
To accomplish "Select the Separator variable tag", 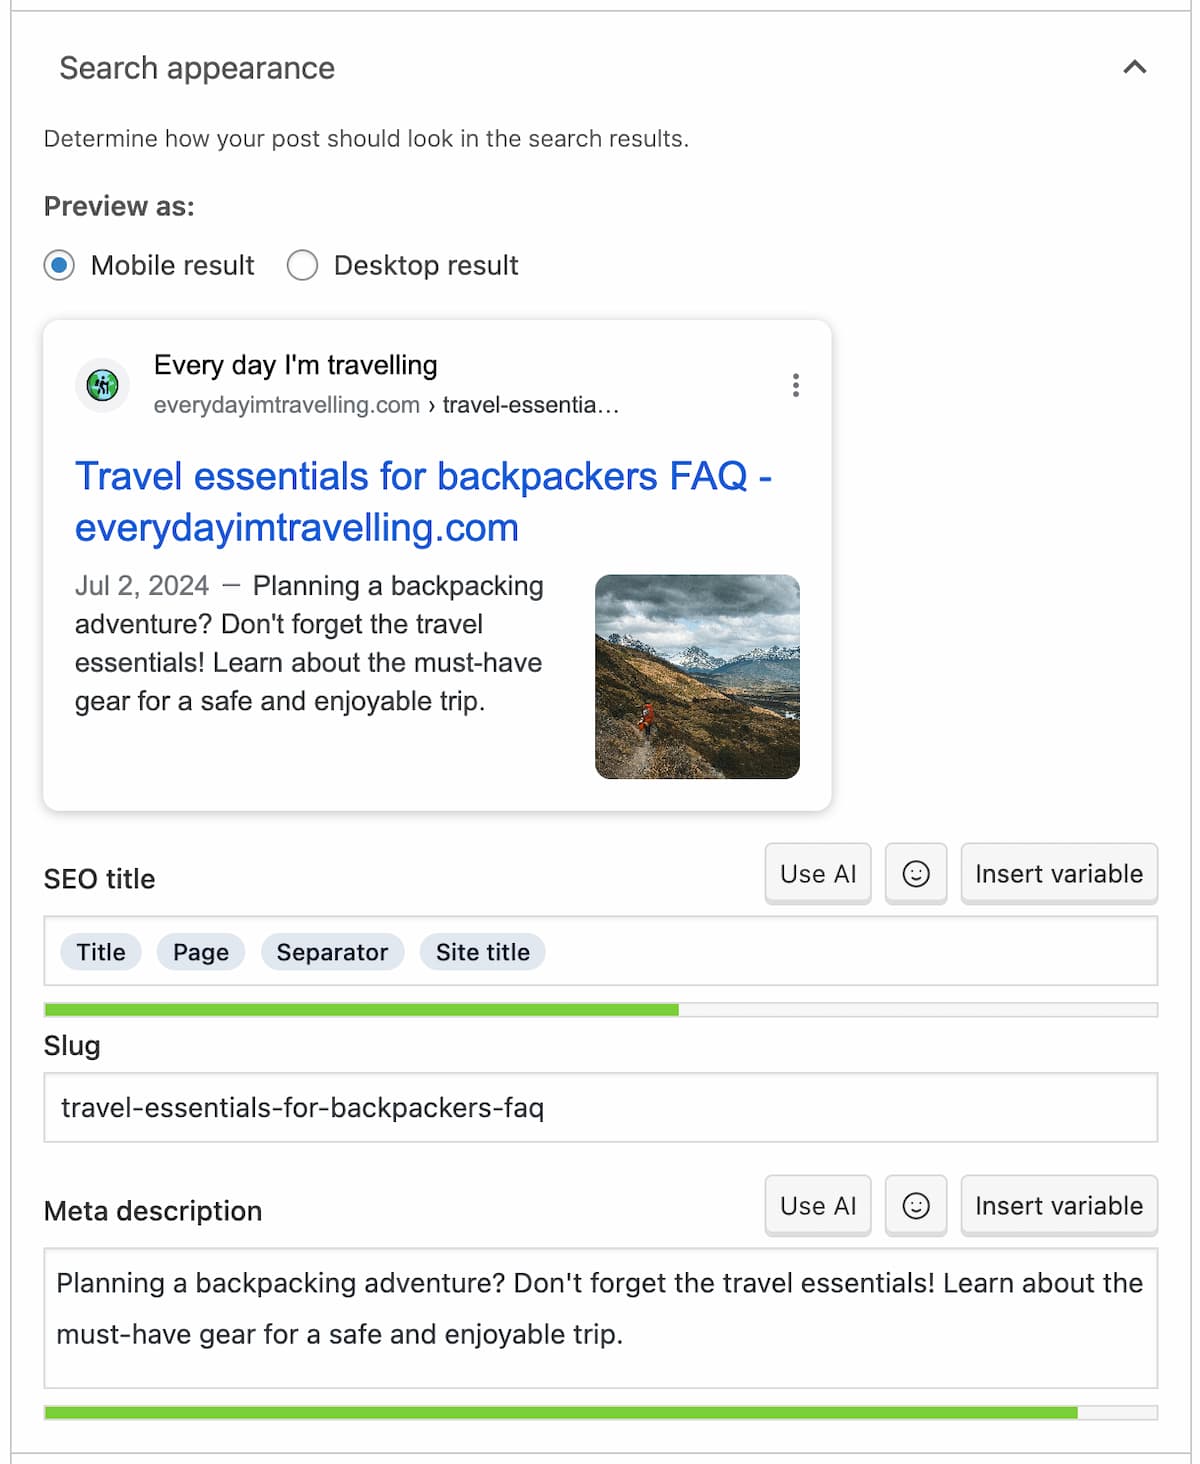I will [x=332, y=952].
